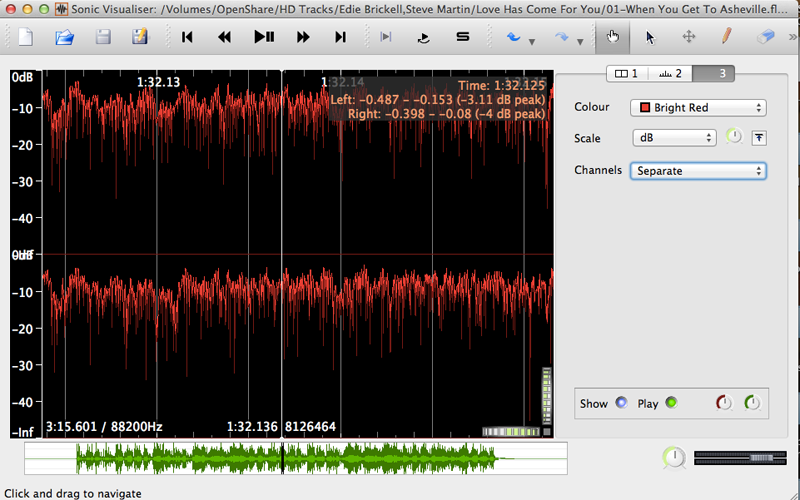800x500 pixels.
Task: Click the normalize visible area button
Action: 759,138
